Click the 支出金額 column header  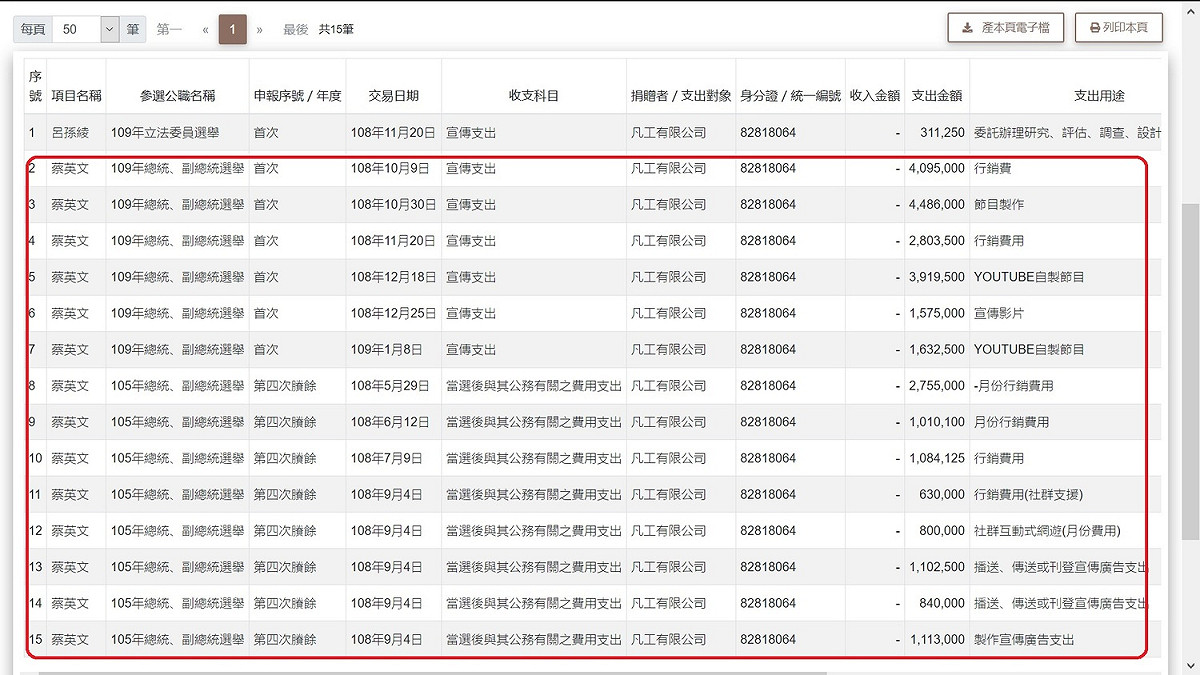point(937,96)
